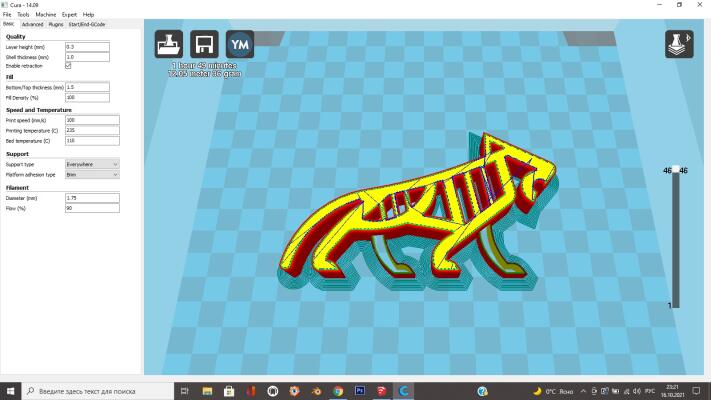Click the Shell thickness input field
Viewport: 711px width, 400px height.
87,57
